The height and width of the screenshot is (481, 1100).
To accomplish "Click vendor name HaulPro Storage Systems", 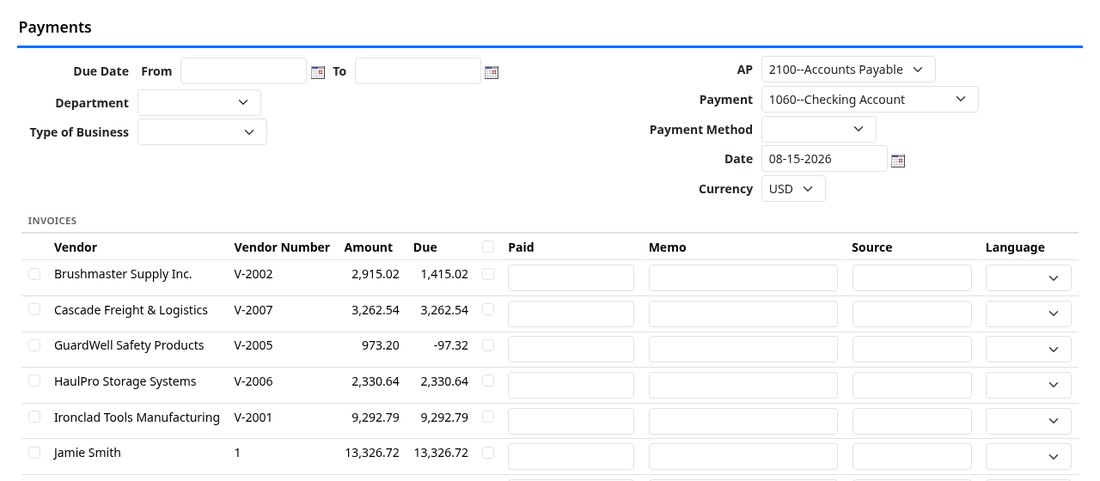I will pyautogui.click(x=125, y=381).
